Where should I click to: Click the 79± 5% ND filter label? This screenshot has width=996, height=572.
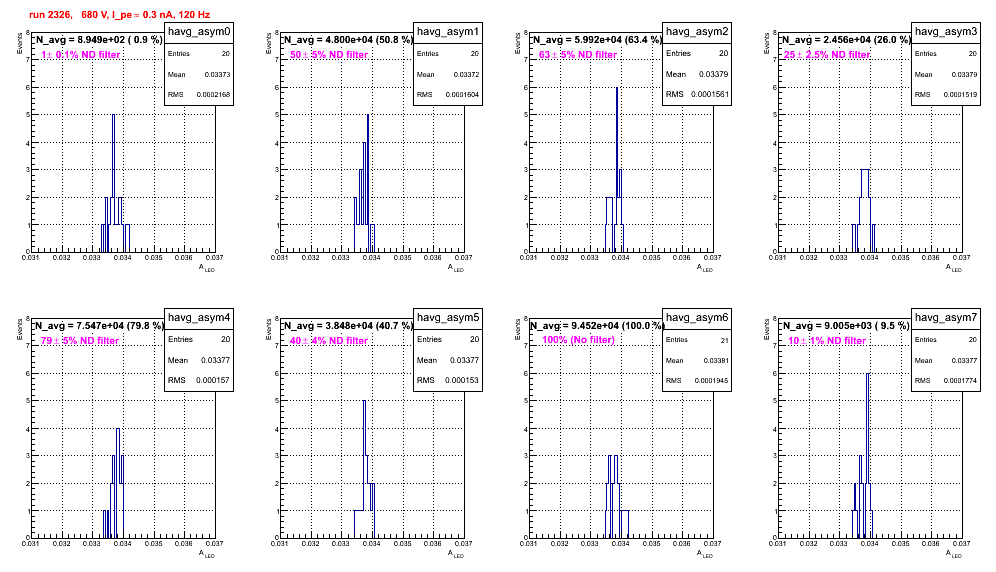click(80, 341)
